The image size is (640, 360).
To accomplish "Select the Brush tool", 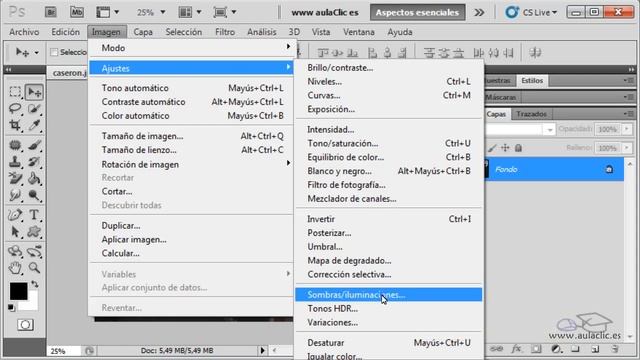I will coord(34,145).
